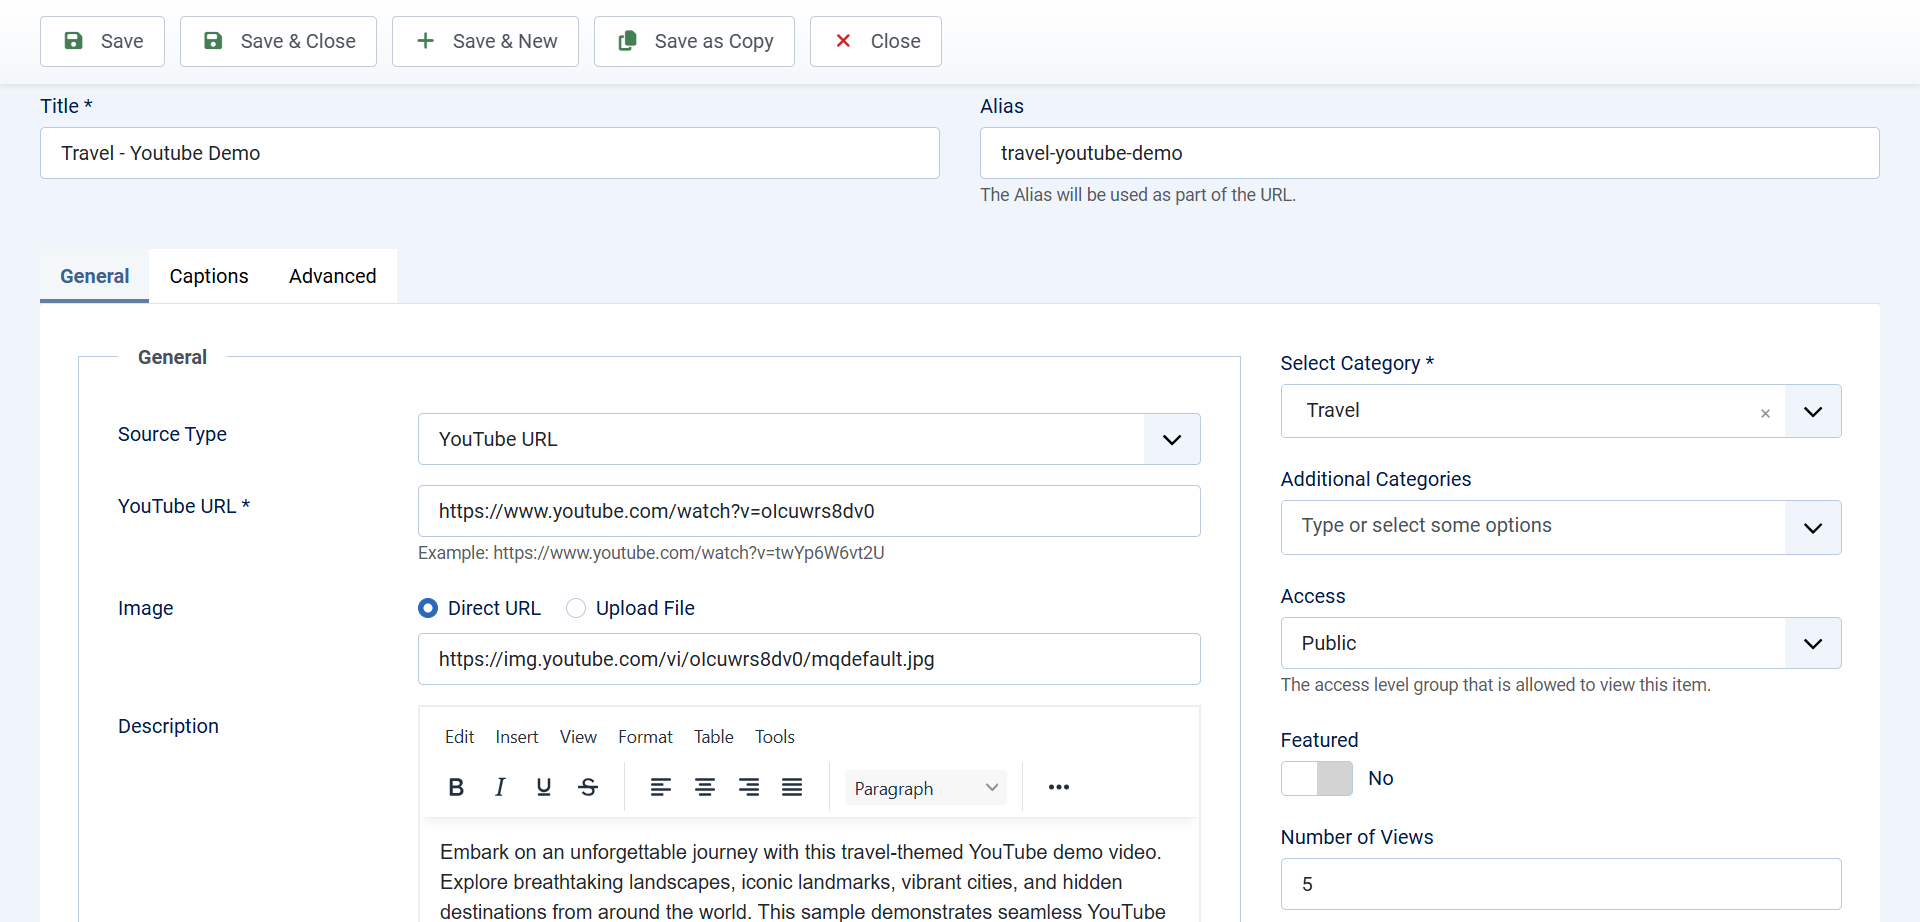
Task: Toggle italic formatting in editor
Action: (500, 787)
